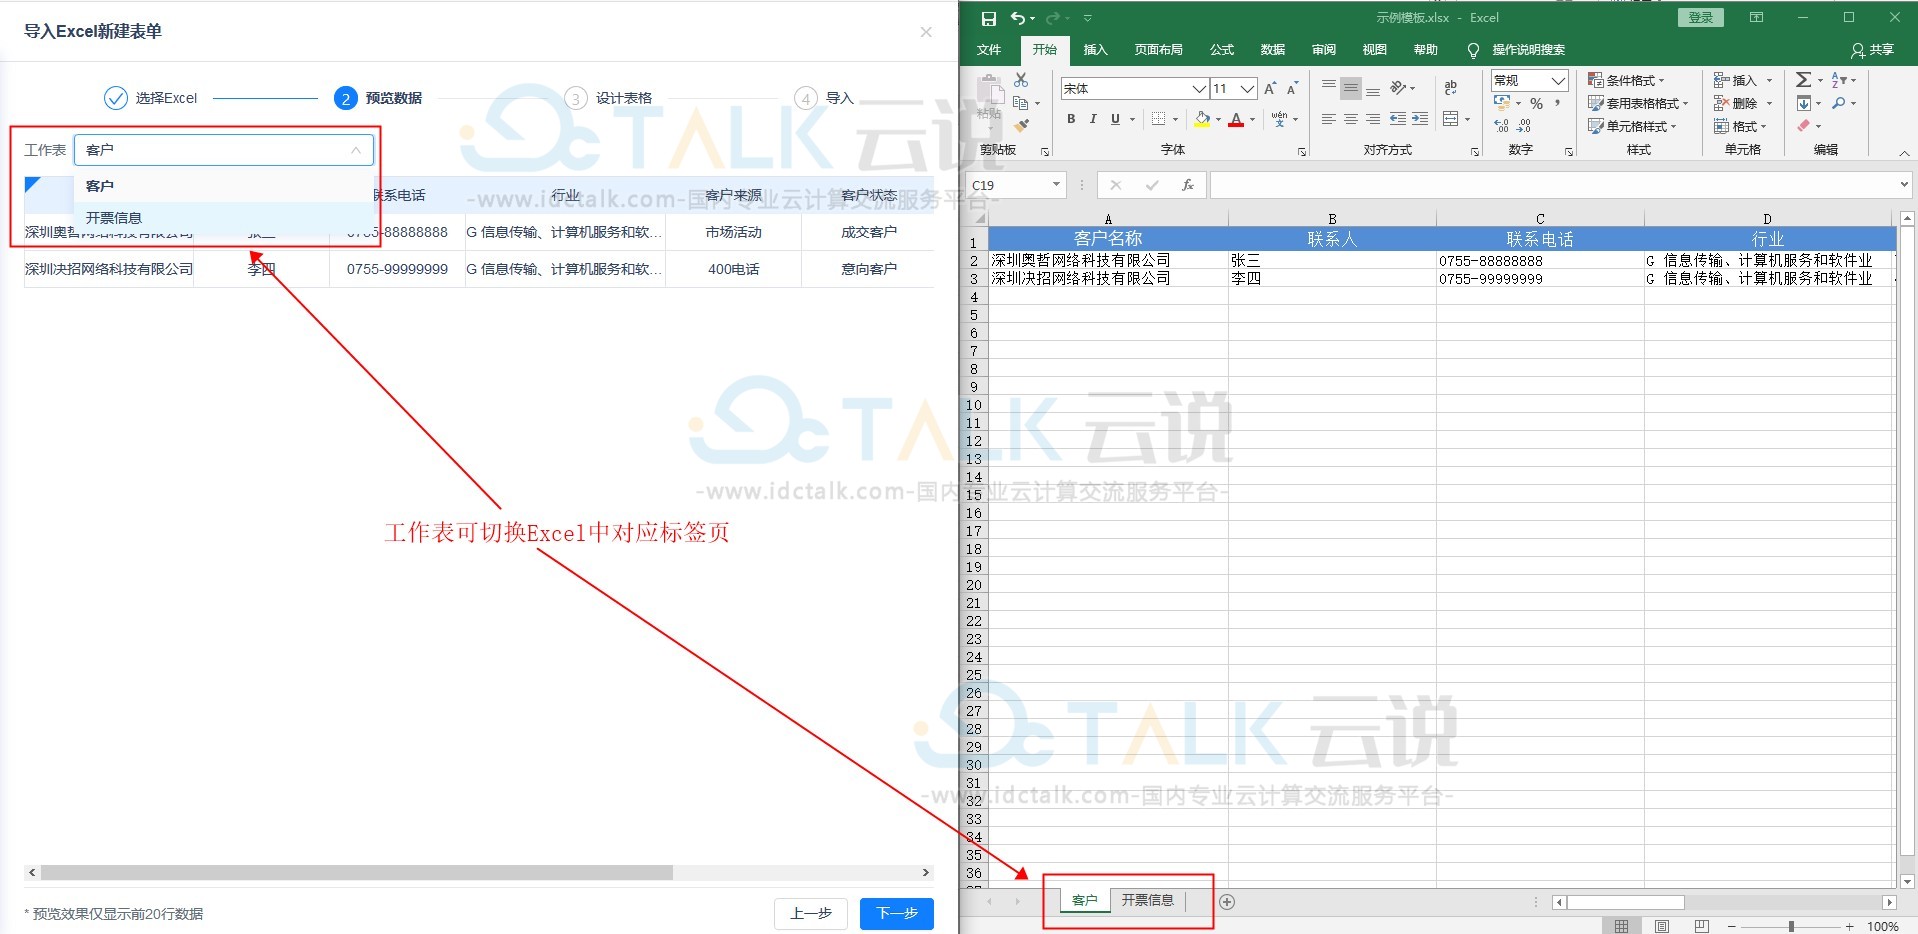Click the Find & Select magnifier icon
This screenshot has height=934, width=1918.
coord(1839,103)
